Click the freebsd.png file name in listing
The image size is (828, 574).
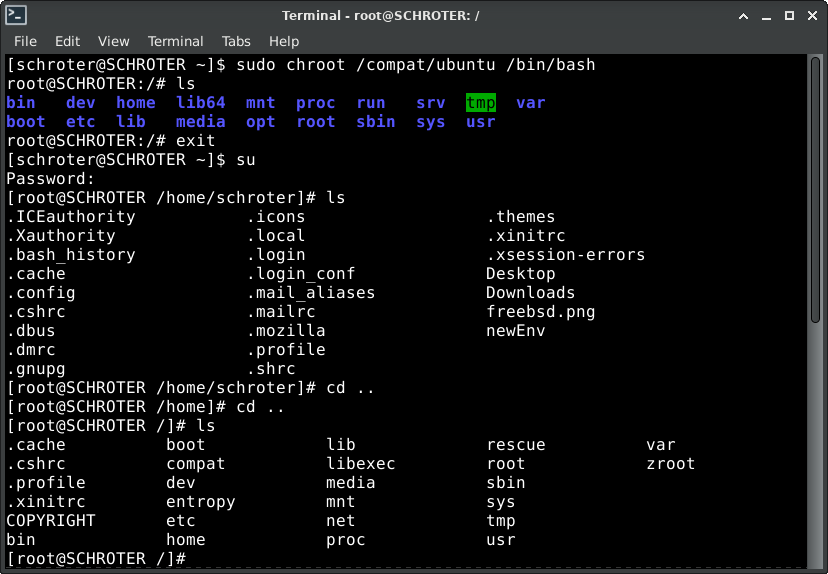pyautogui.click(x=540, y=312)
